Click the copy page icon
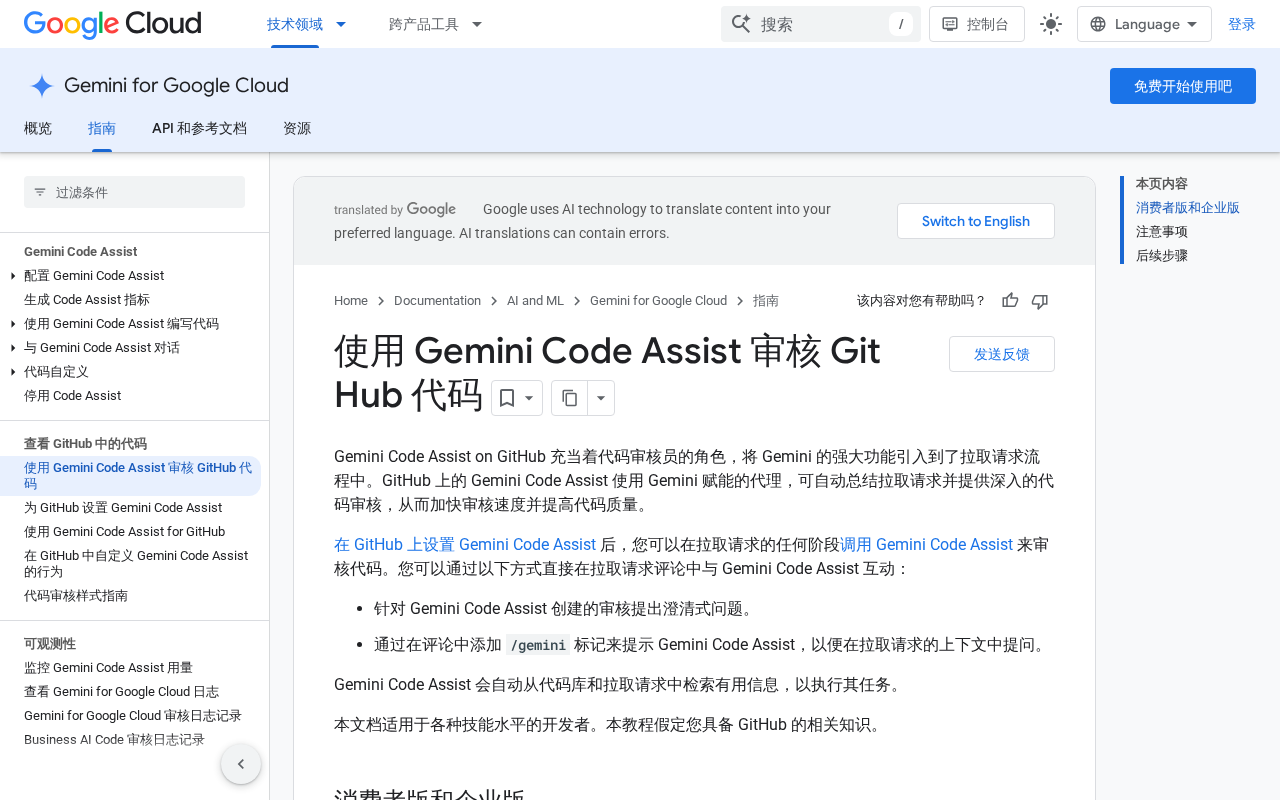1280x800 pixels. tap(570, 398)
